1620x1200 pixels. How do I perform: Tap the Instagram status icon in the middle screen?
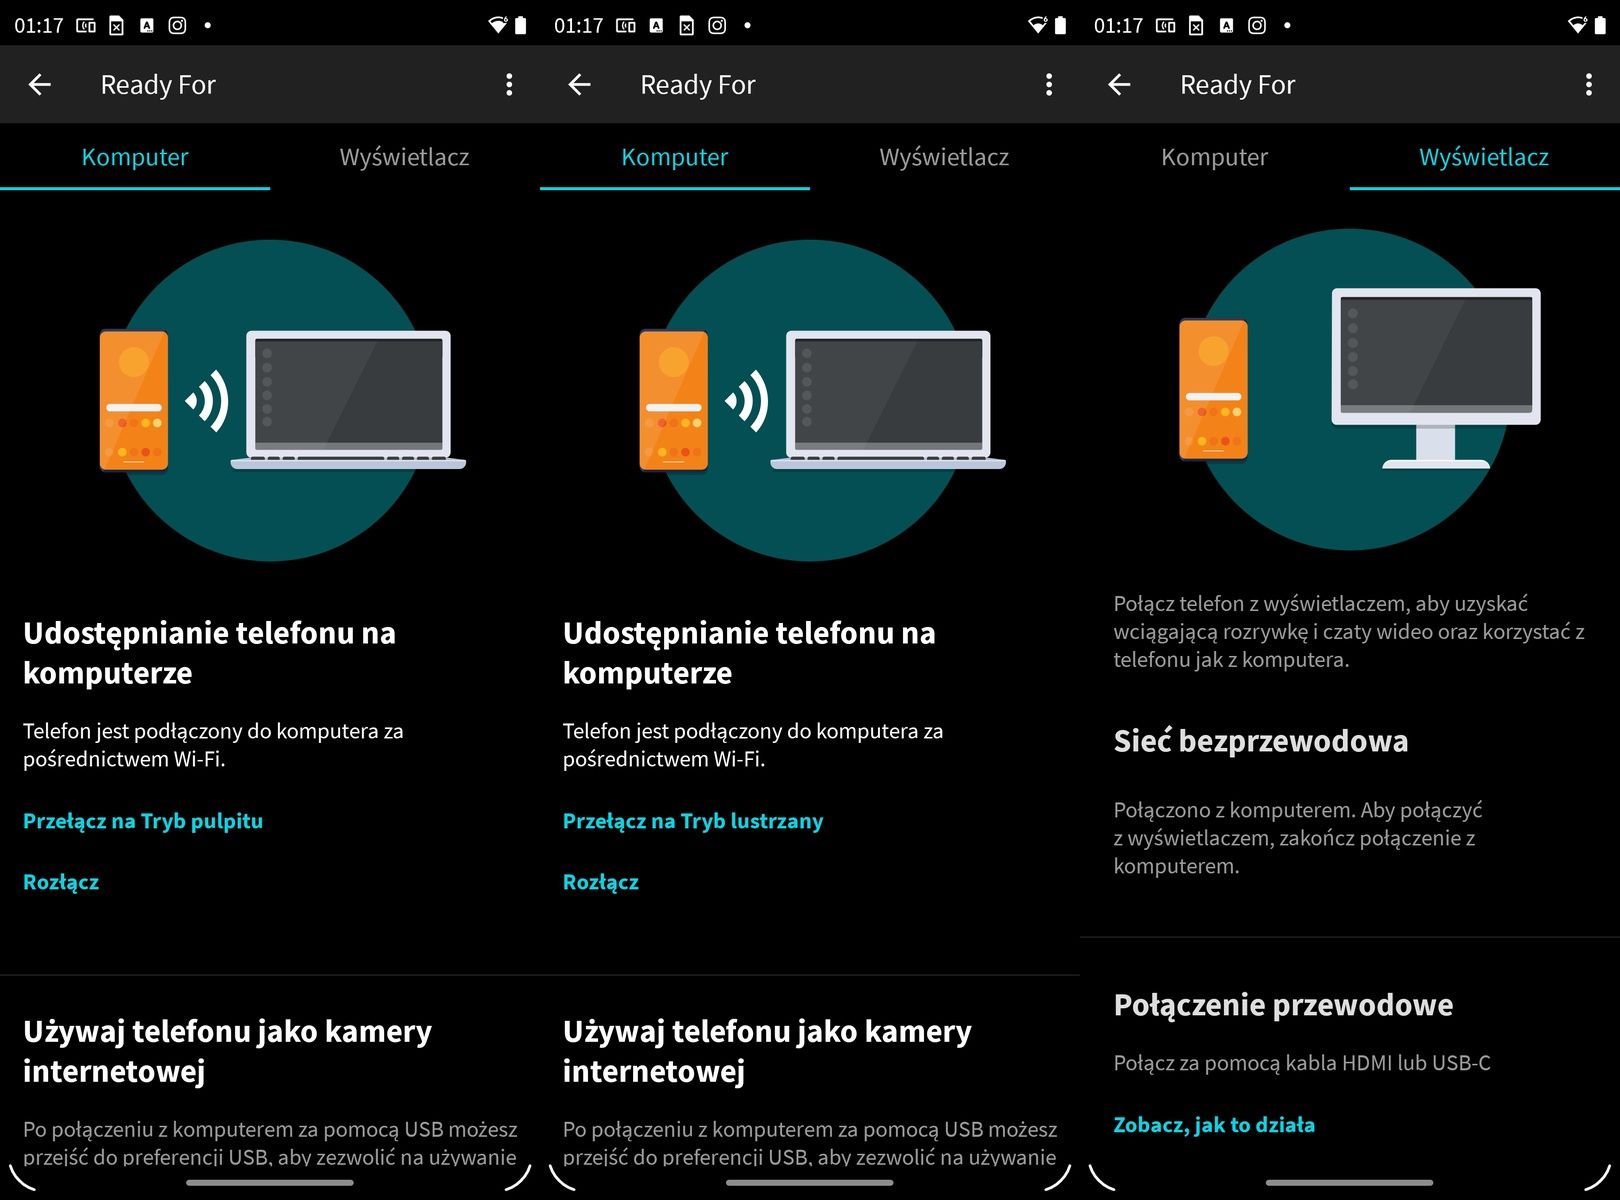pos(717,26)
